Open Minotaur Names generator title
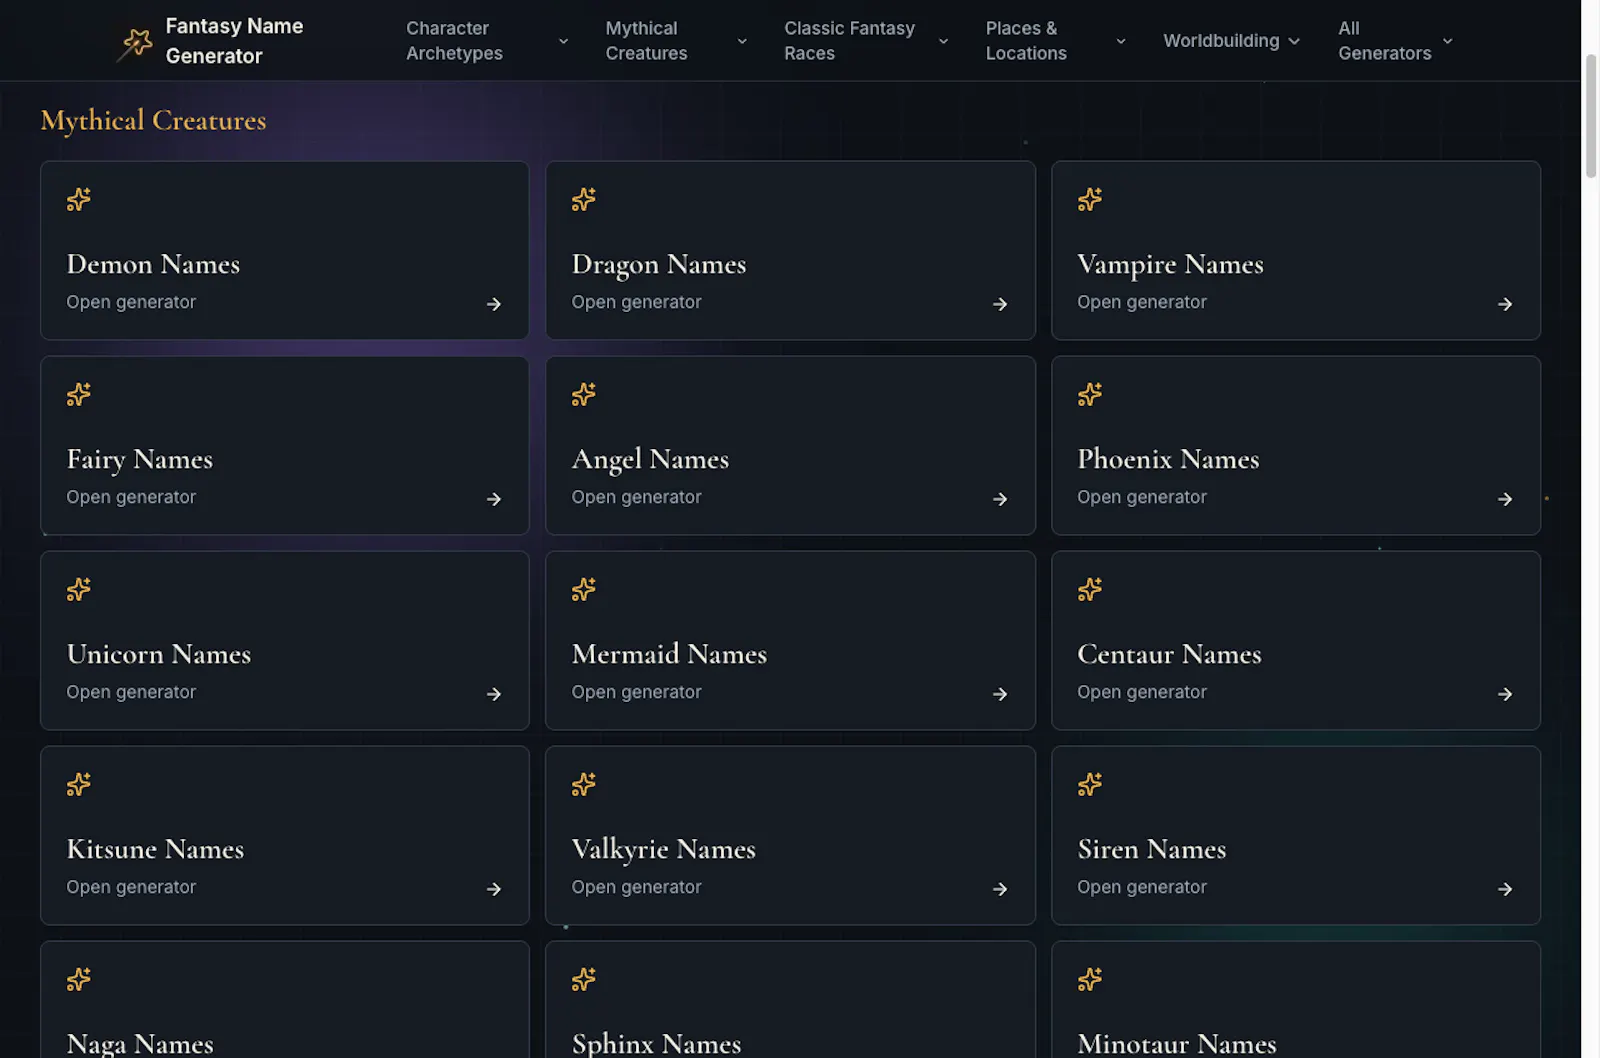Screen dimensions: 1600x1058 point(1177,1044)
